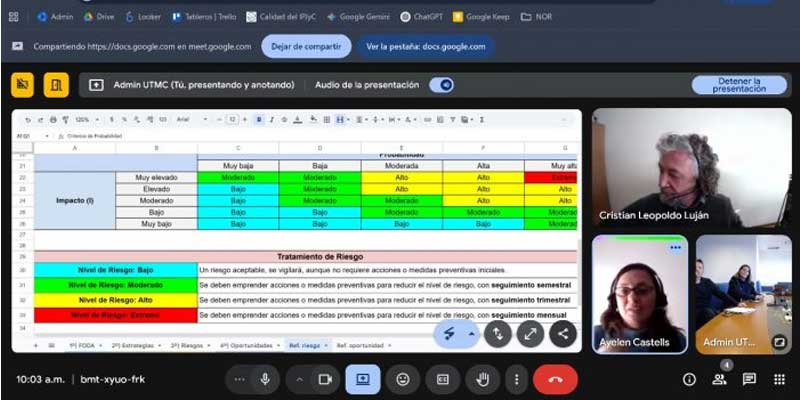800x400 pixels.
Task: Switch to the 3º) Riesgos sheet tab
Action: 188,345
